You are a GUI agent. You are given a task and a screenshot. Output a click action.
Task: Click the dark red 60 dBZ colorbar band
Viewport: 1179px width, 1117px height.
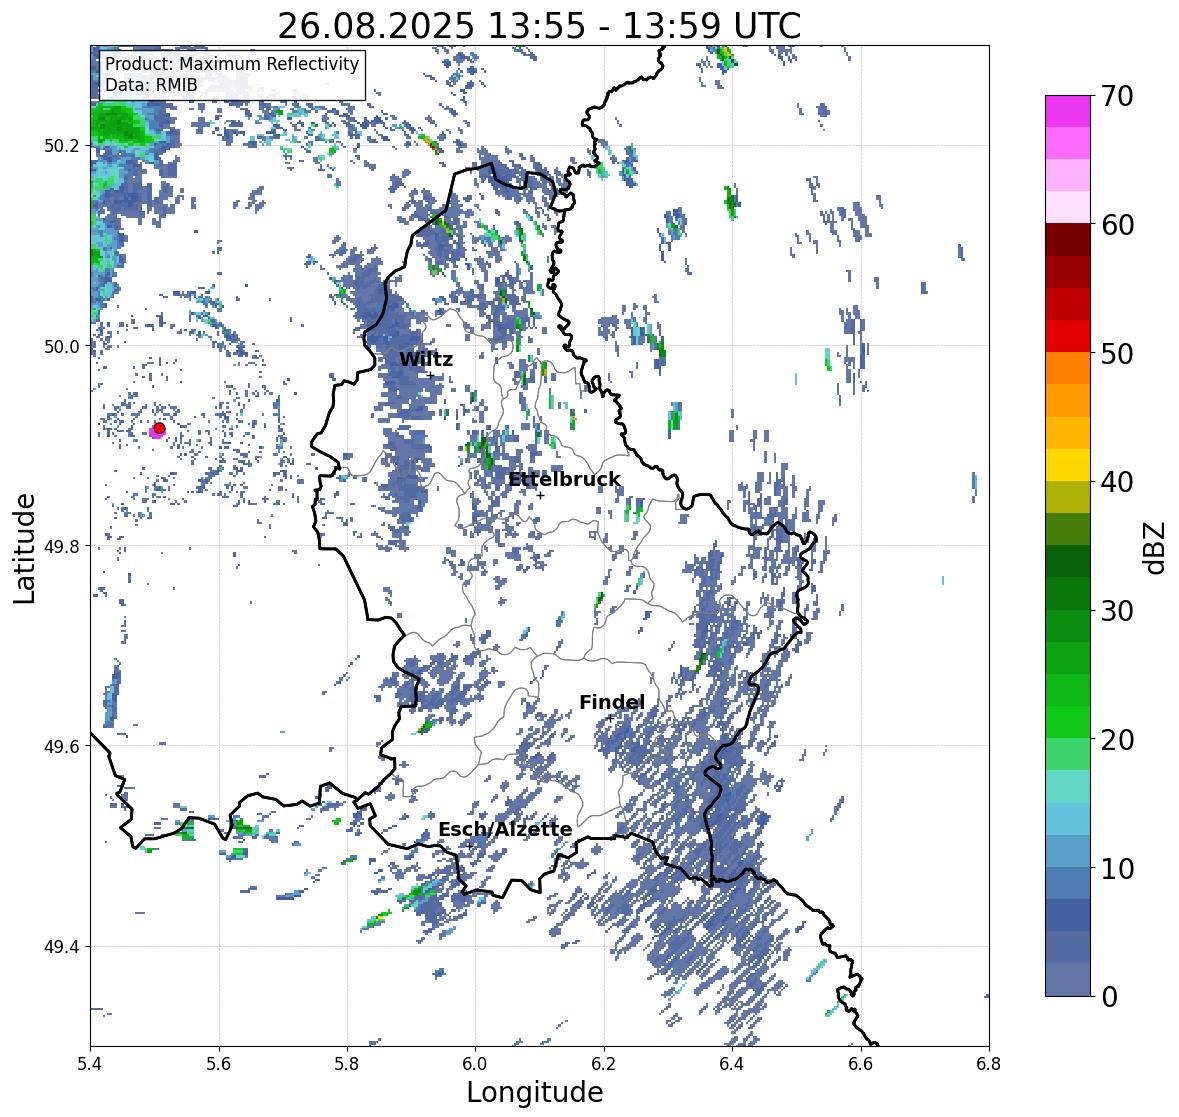(1068, 240)
